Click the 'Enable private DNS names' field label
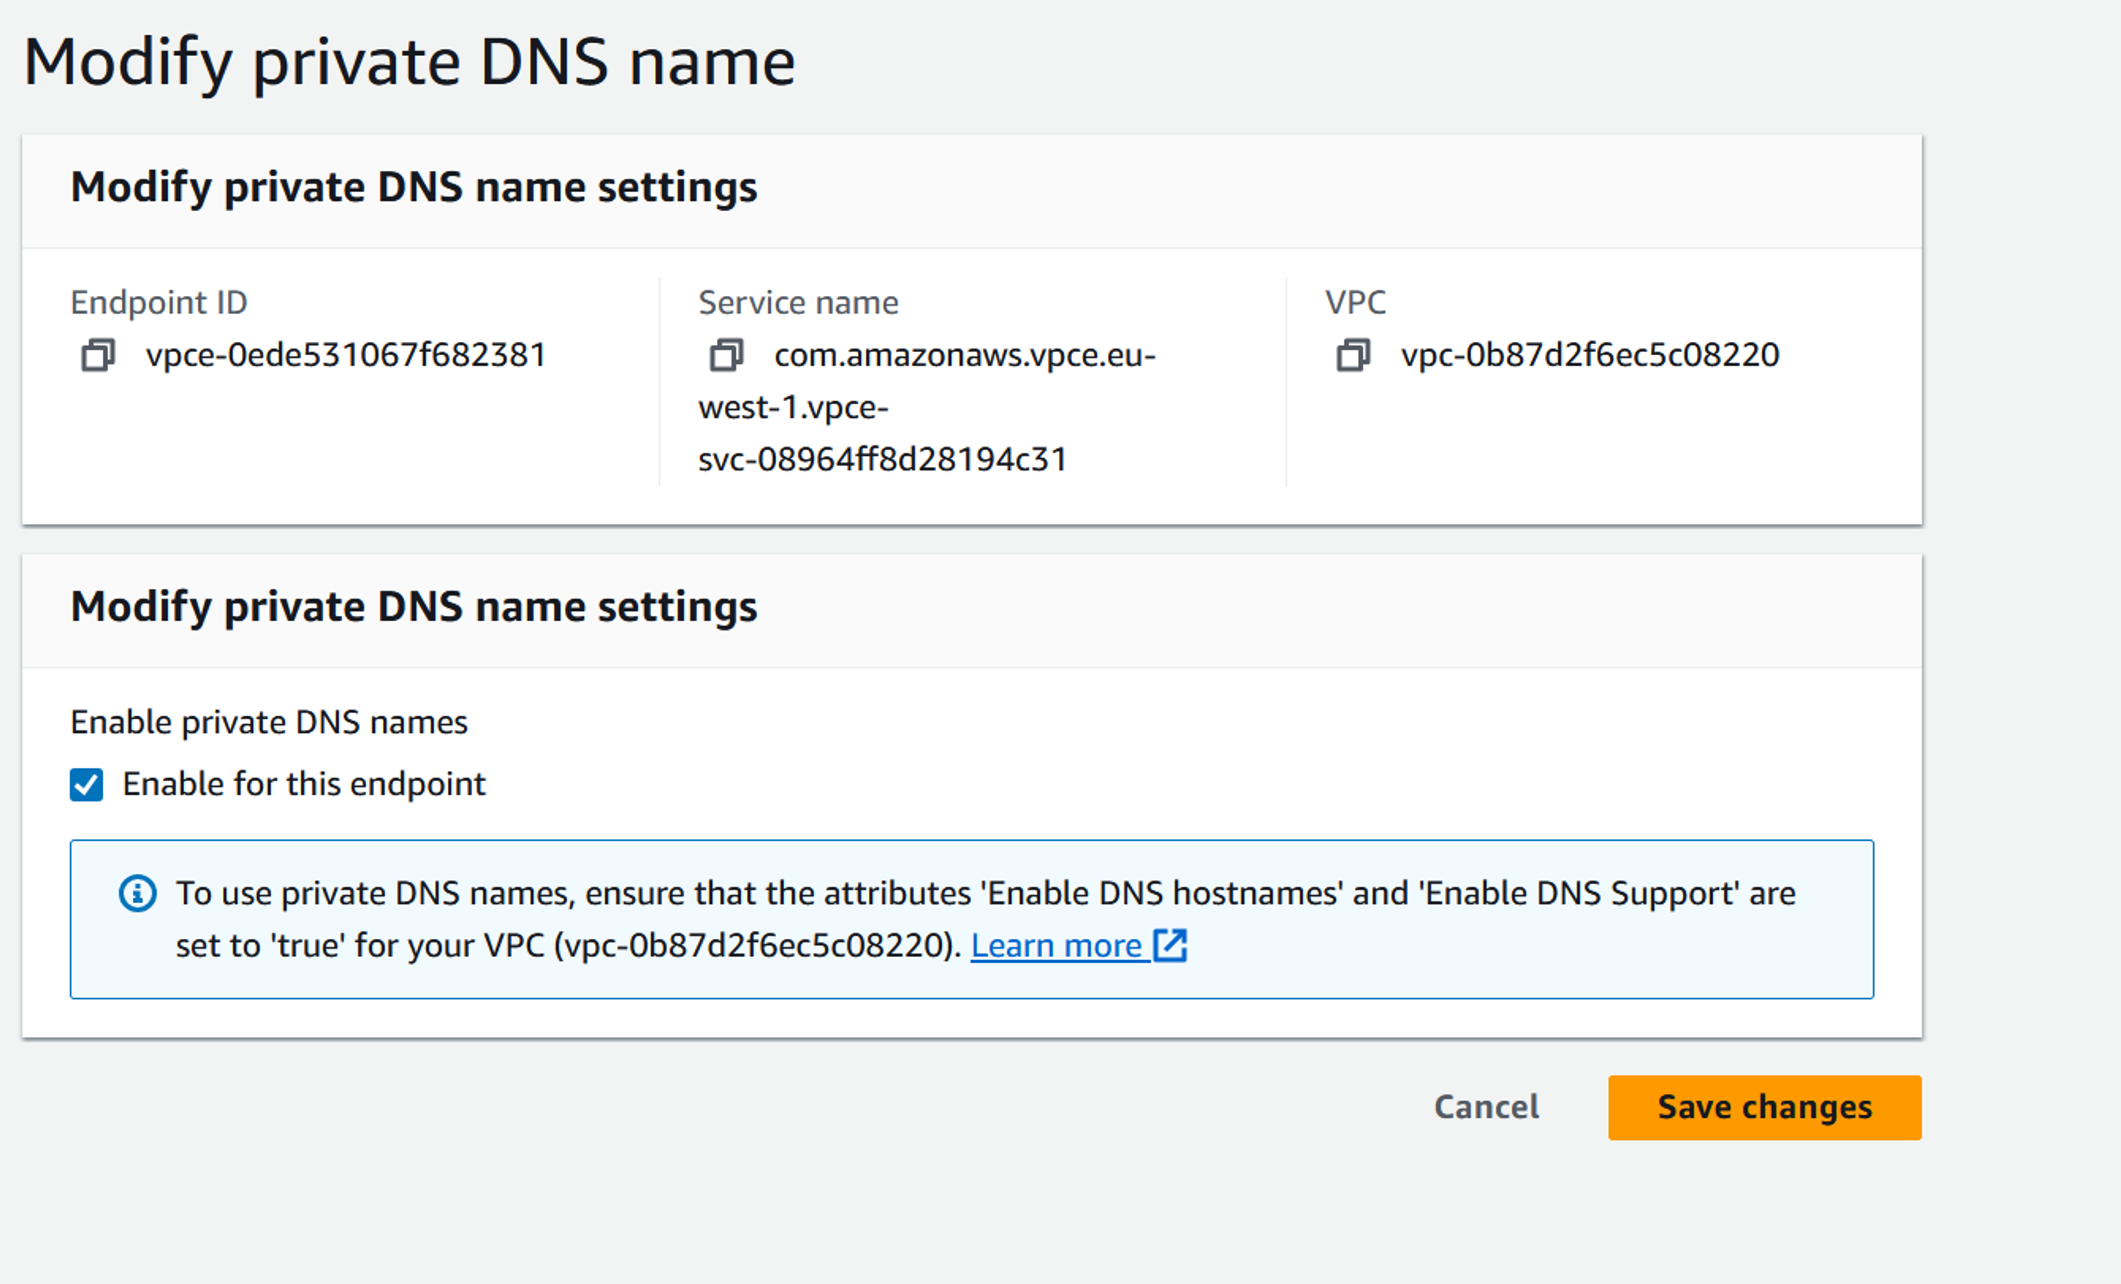2121x1284 pixels. click(x=269, y=722)
